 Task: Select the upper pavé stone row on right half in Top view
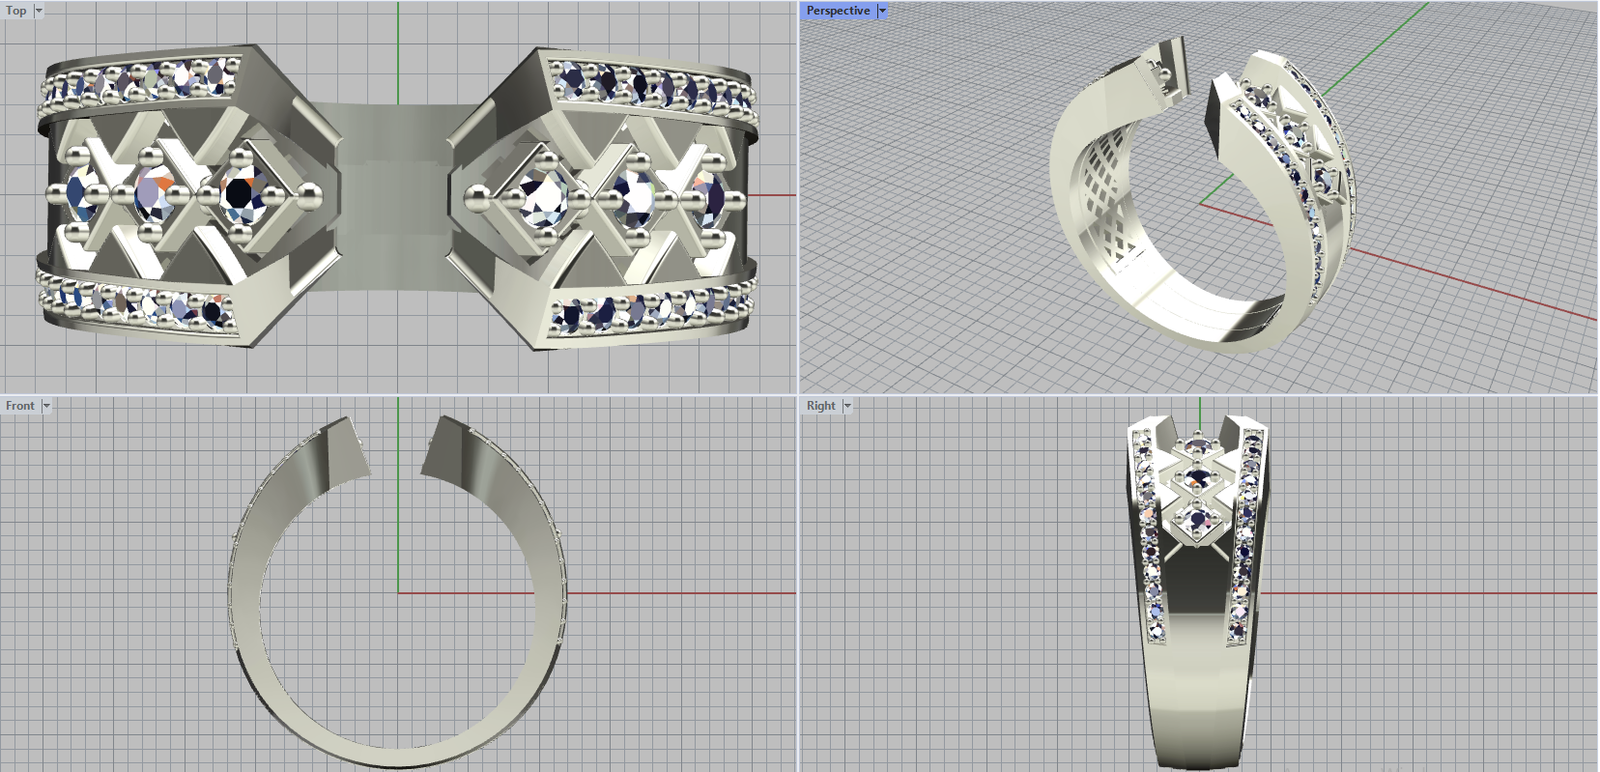[x=650, y=86]
